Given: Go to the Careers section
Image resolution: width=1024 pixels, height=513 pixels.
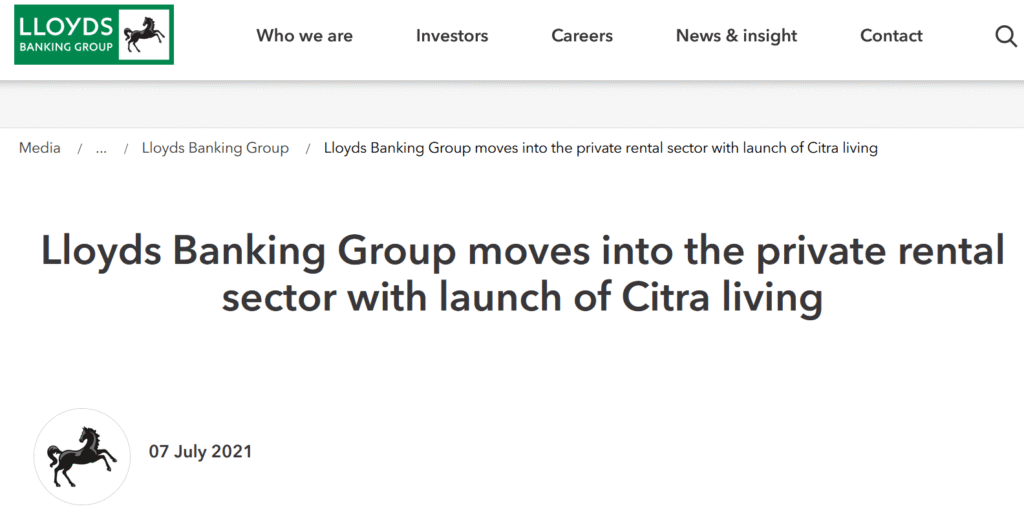Looking at the screenshot, I should pos(582,36).
